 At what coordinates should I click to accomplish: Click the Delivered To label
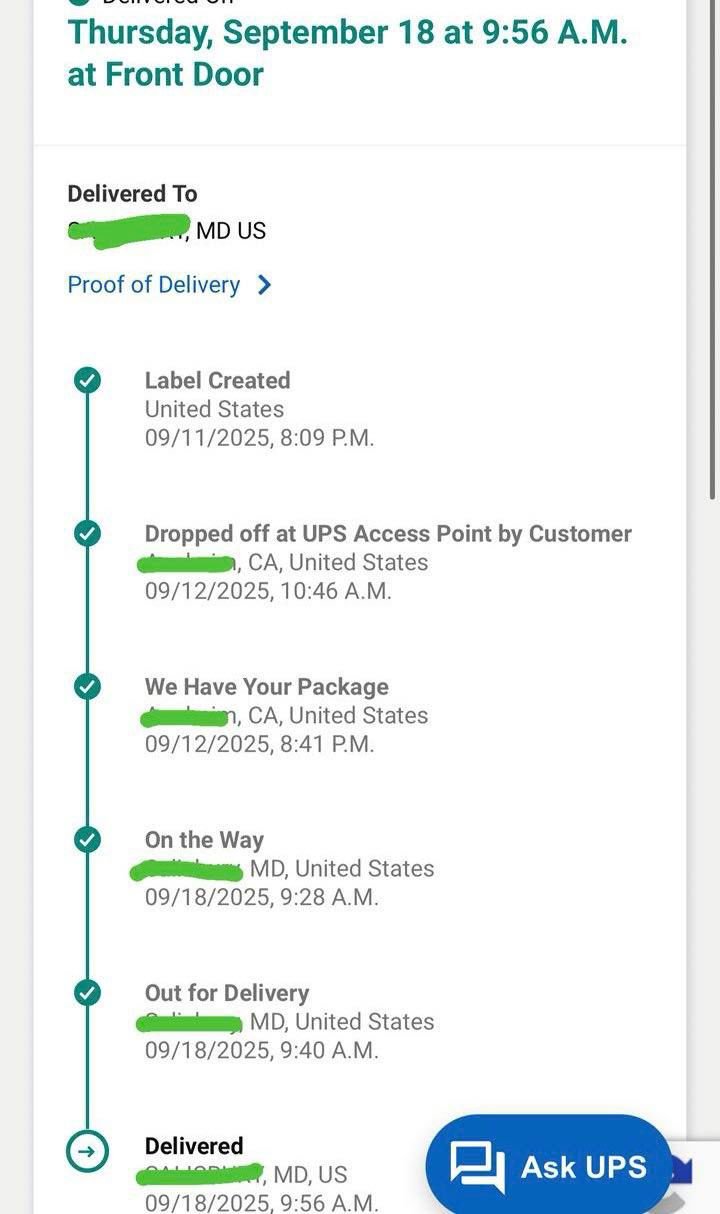(x=132, y=194)
